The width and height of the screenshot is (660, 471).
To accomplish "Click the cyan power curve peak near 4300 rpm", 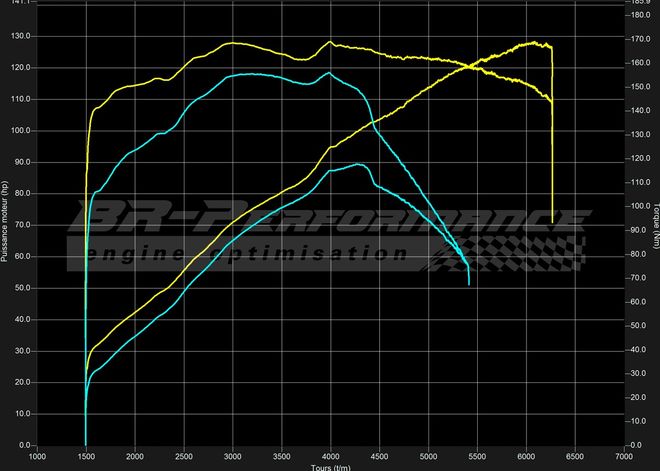I will point(358,164).
